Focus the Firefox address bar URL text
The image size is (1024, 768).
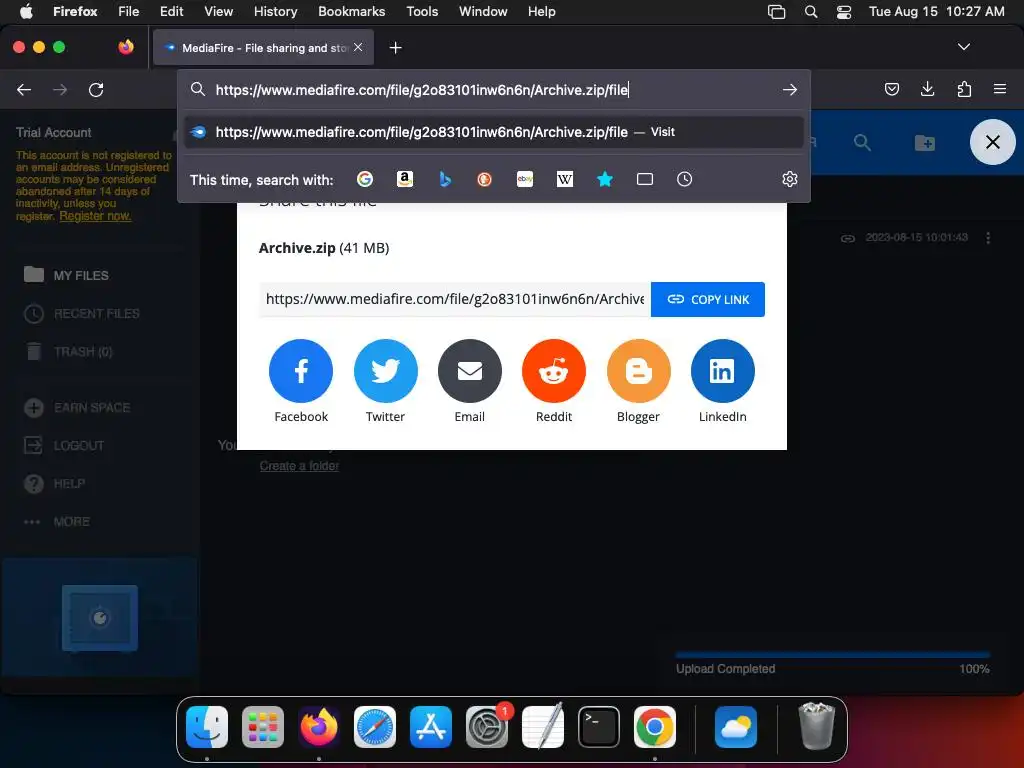tap(422, 90)
